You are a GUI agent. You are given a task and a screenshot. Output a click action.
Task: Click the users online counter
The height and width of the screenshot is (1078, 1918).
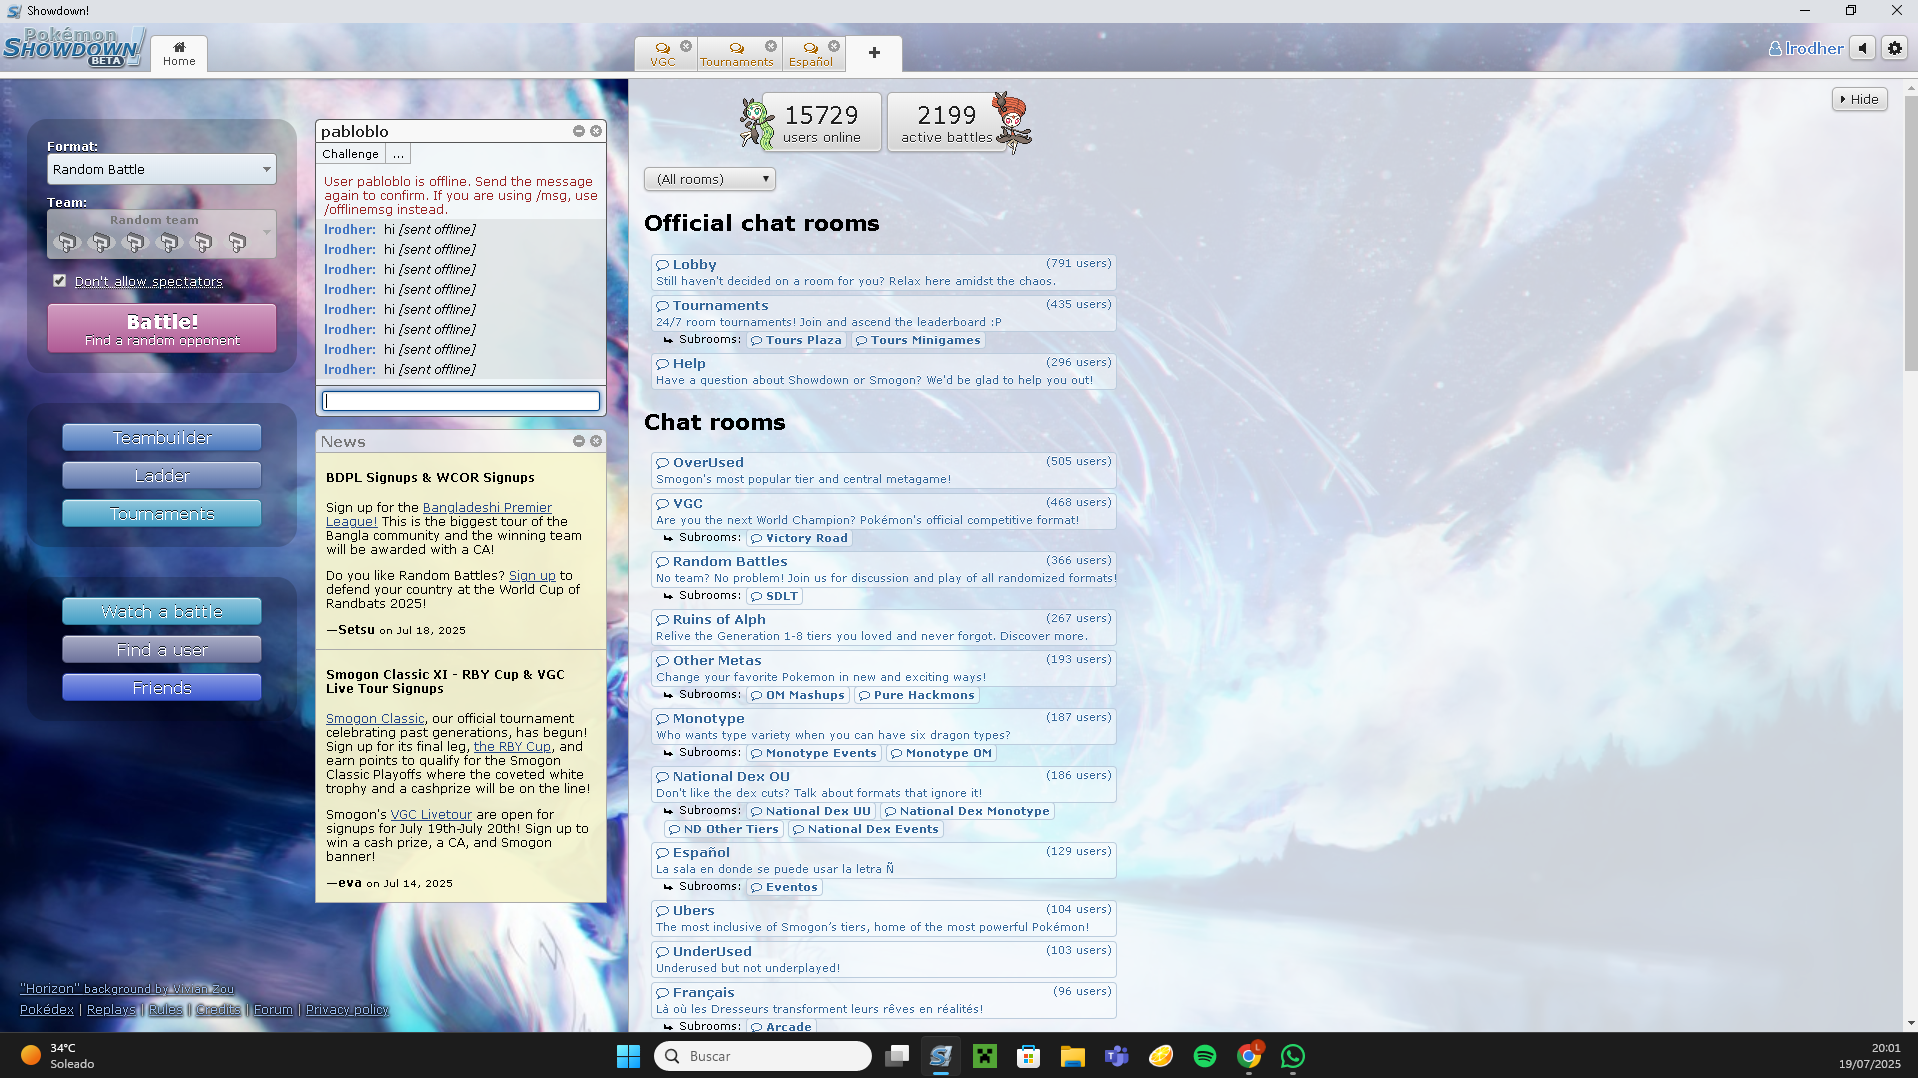coord(822,122)
